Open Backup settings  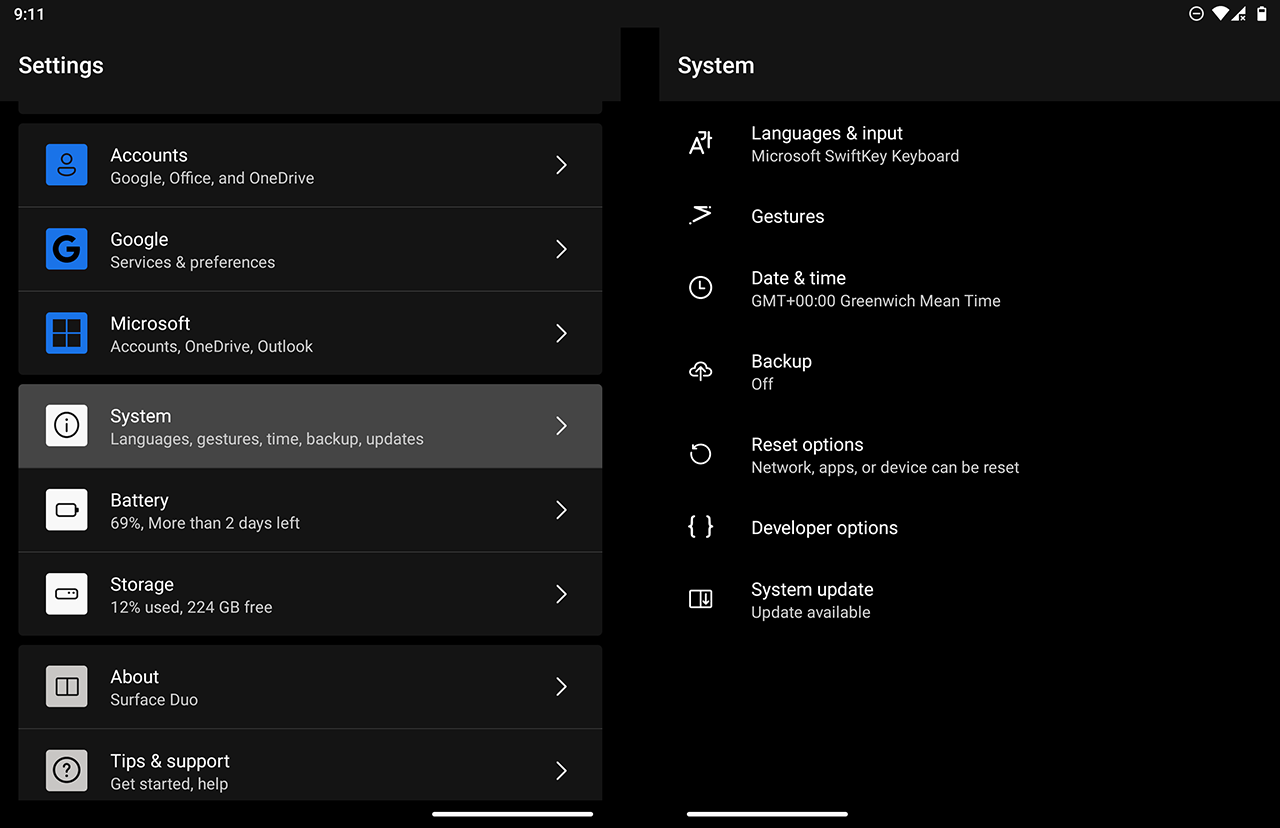[969, 372]
